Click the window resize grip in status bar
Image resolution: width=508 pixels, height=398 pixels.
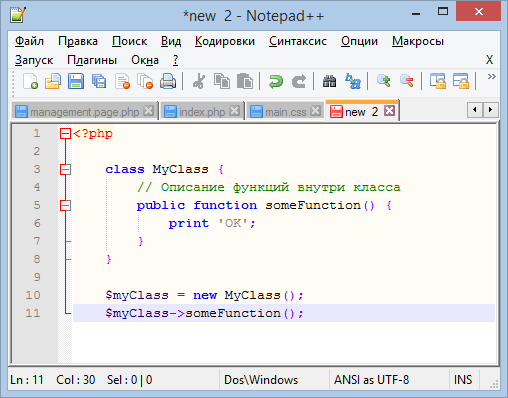pos(494,384)
